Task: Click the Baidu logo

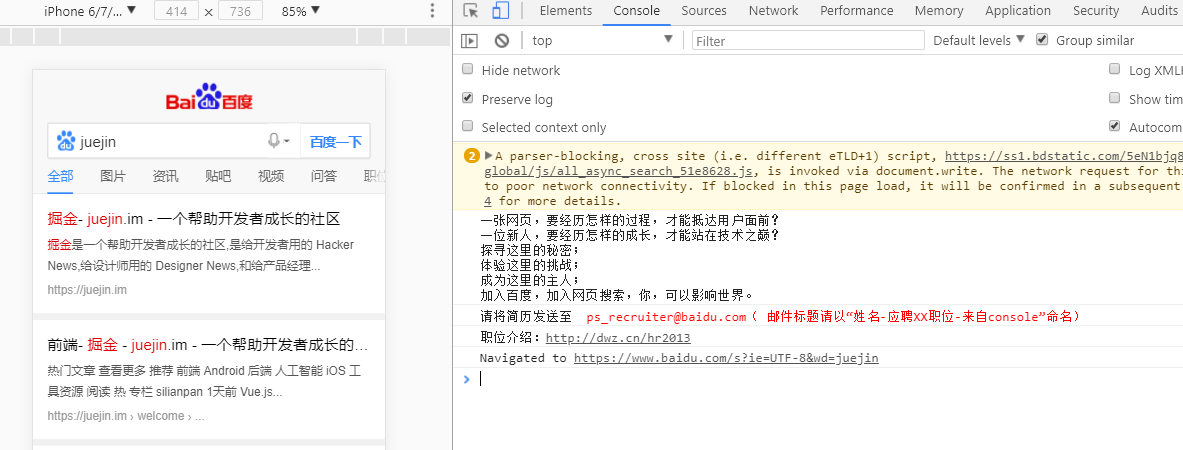Action: [209, 97]
